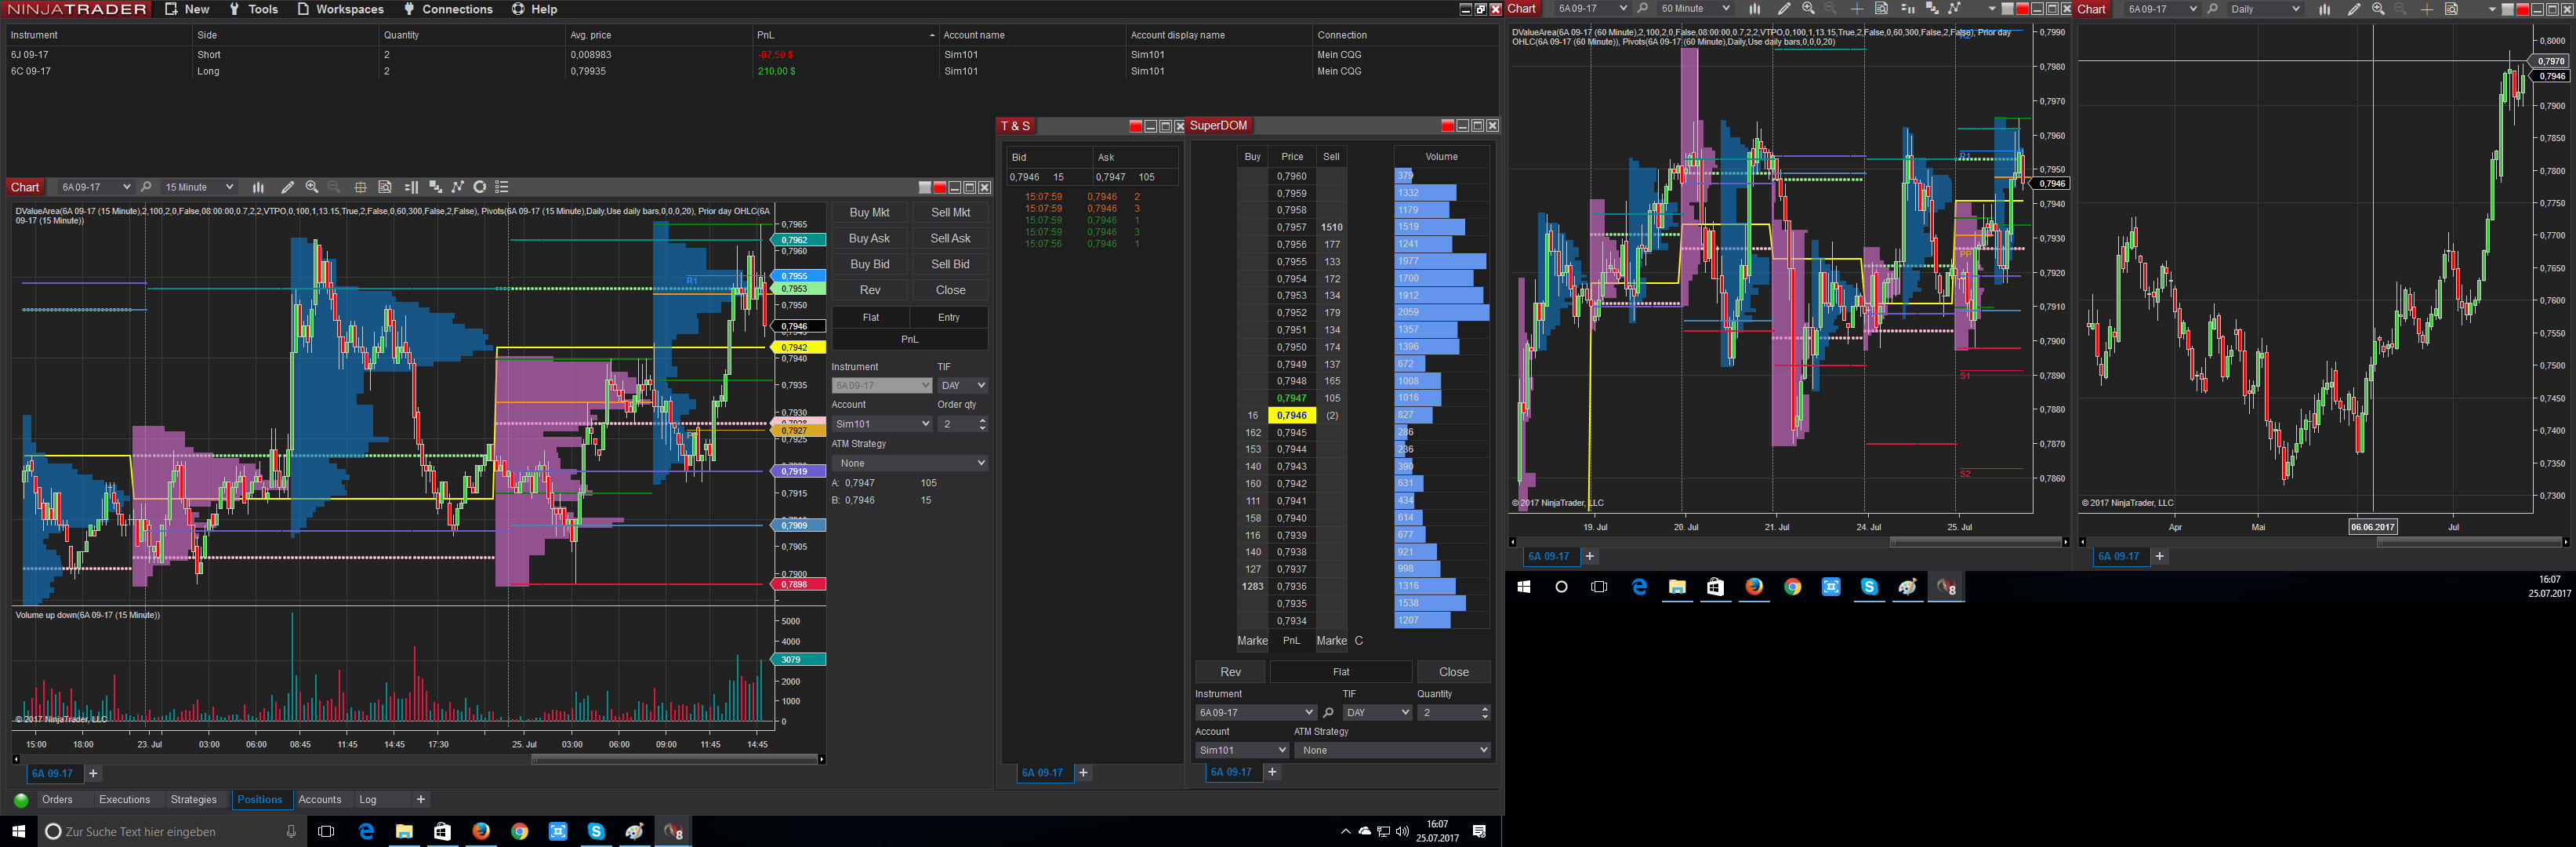
Task: Open chart trader icon in 15 Minute chart toolbar
Action: [x=411, y=187]
